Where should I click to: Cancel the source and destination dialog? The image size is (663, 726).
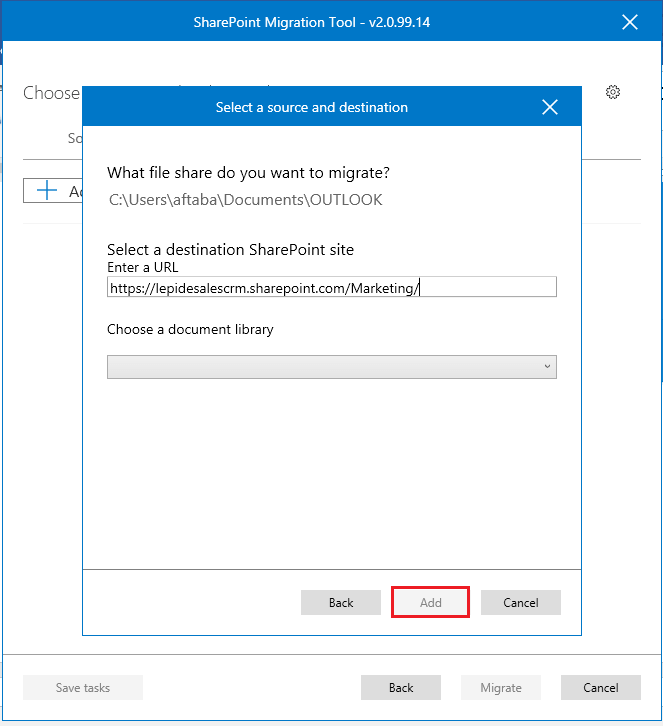coord(521,602)
